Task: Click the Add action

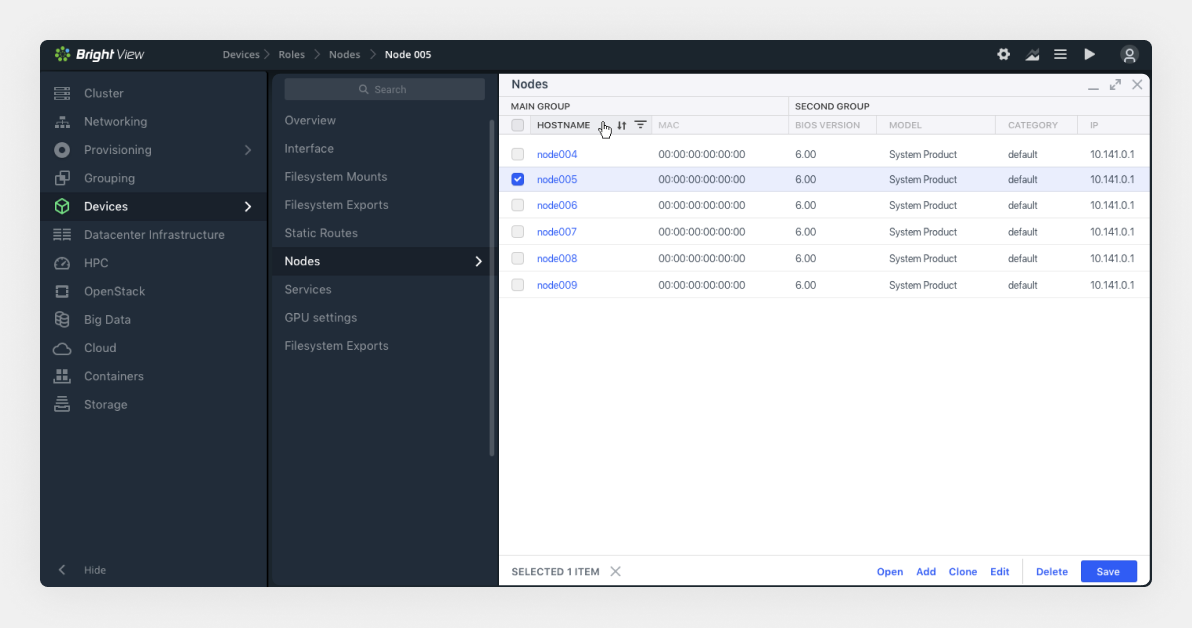Action: 926,572
